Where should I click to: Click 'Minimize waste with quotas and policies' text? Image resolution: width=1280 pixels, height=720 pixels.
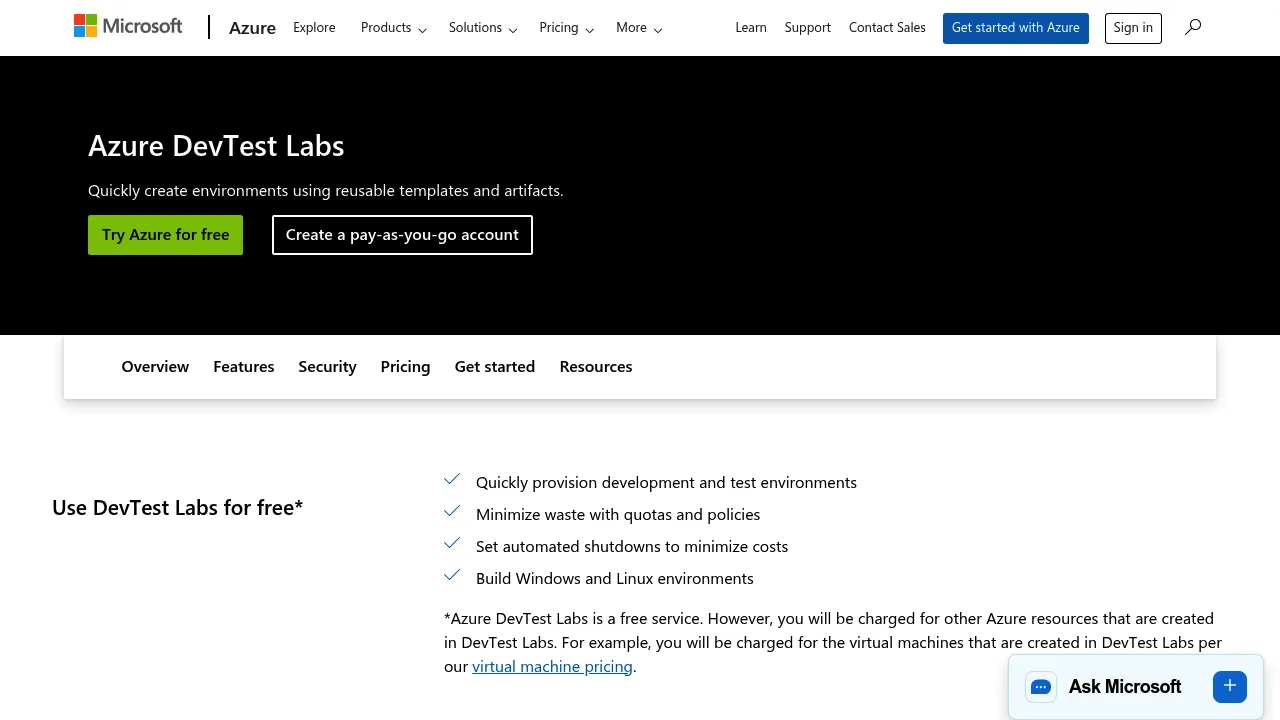pyautogui.click(x=618, y=515)
